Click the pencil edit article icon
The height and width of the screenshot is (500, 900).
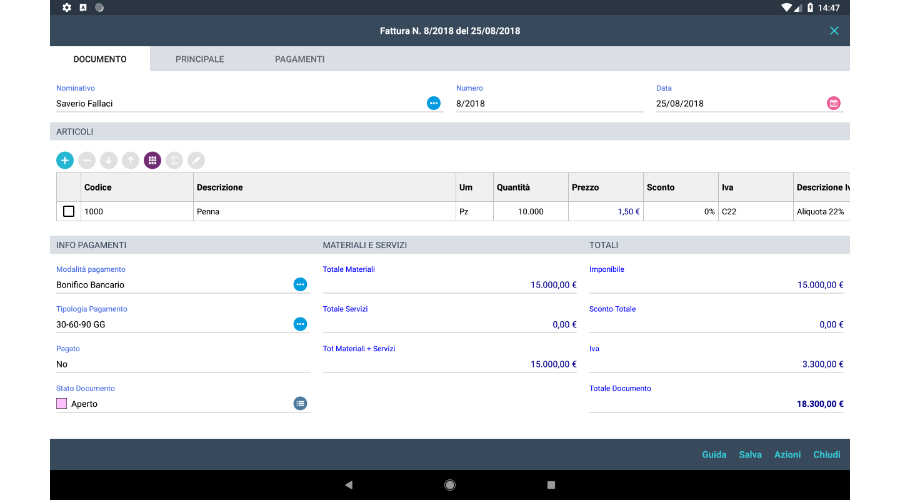[x=197, y=160]
